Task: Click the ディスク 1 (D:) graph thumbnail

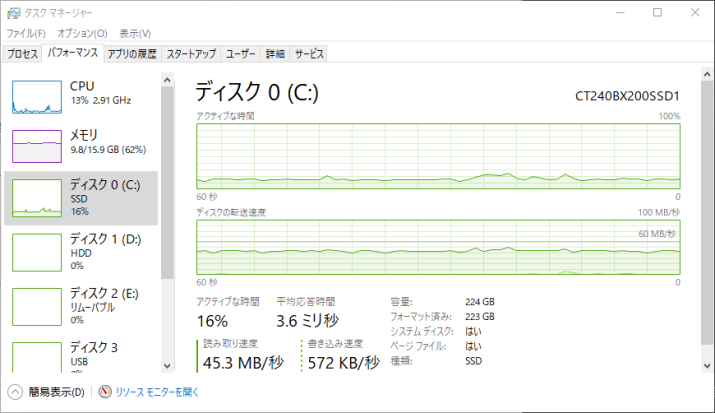Action: click(37, 252)
